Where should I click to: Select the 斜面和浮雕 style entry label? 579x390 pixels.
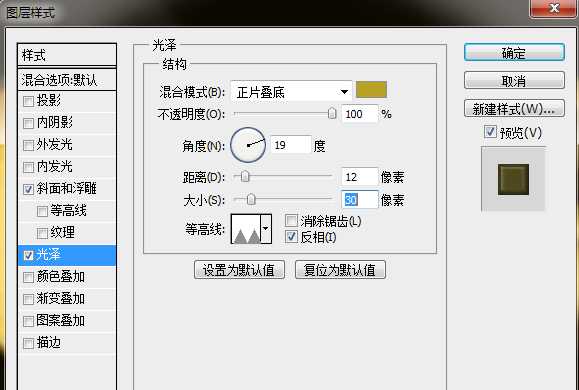click(x=66, y=189)
